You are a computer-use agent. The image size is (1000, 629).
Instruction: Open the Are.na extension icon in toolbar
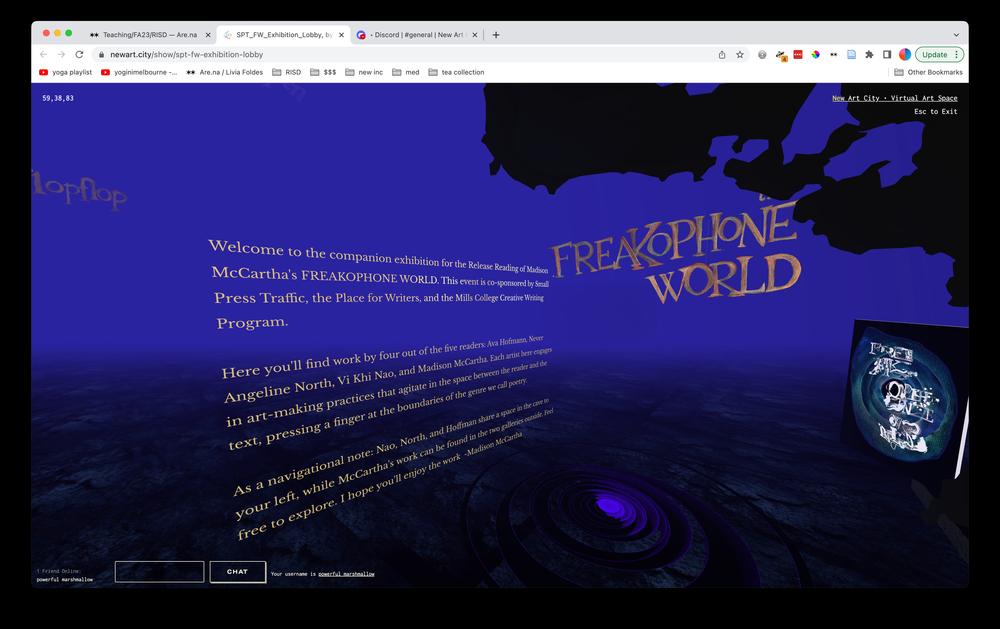pos(834,55)
